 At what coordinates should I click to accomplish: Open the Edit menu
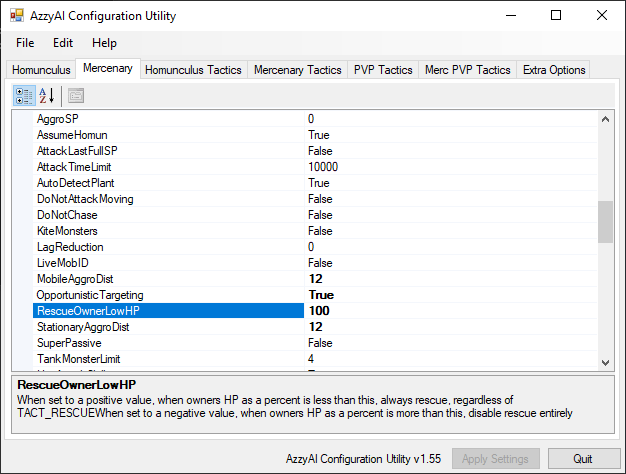pyautogui.click(x=63, y=43)
